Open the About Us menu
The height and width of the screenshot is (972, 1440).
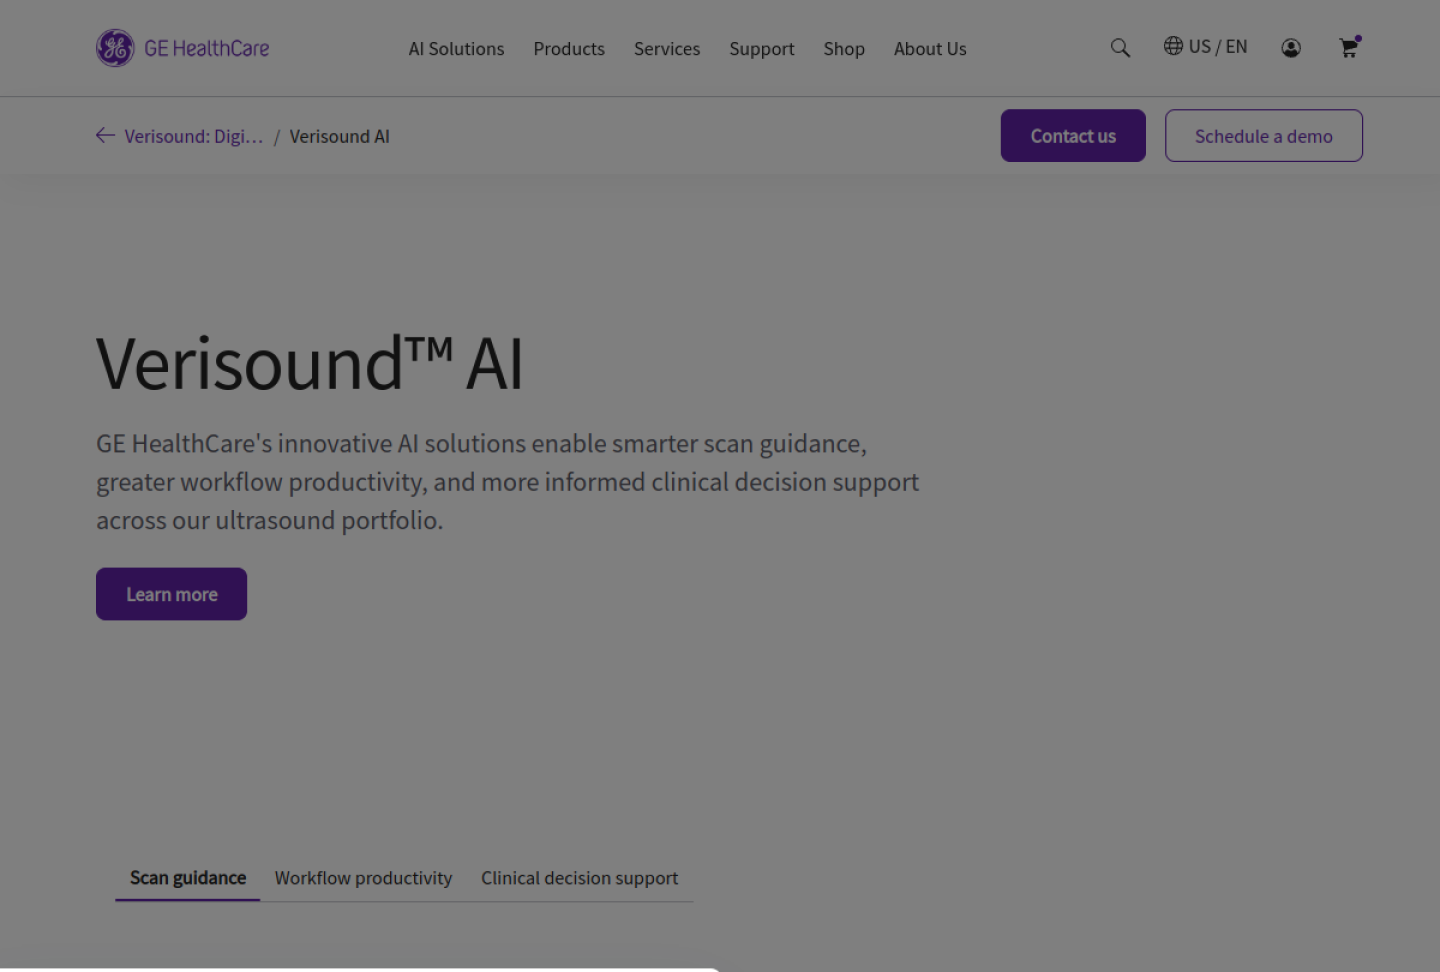pyautogui.click(x=930, y=49)
